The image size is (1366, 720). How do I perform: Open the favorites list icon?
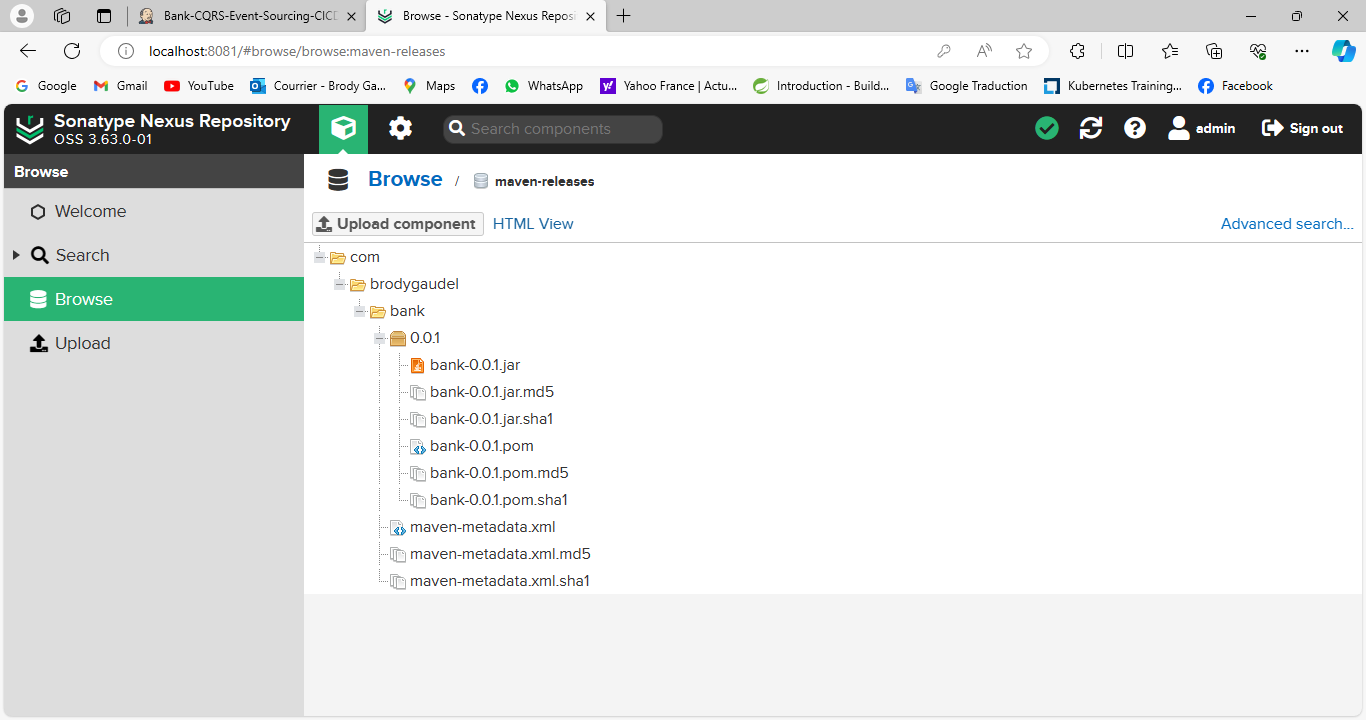(x=1170, y=51)
